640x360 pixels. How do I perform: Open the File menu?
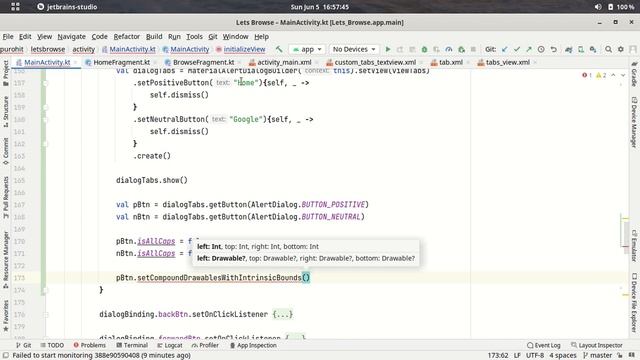(x=8, y=37)
